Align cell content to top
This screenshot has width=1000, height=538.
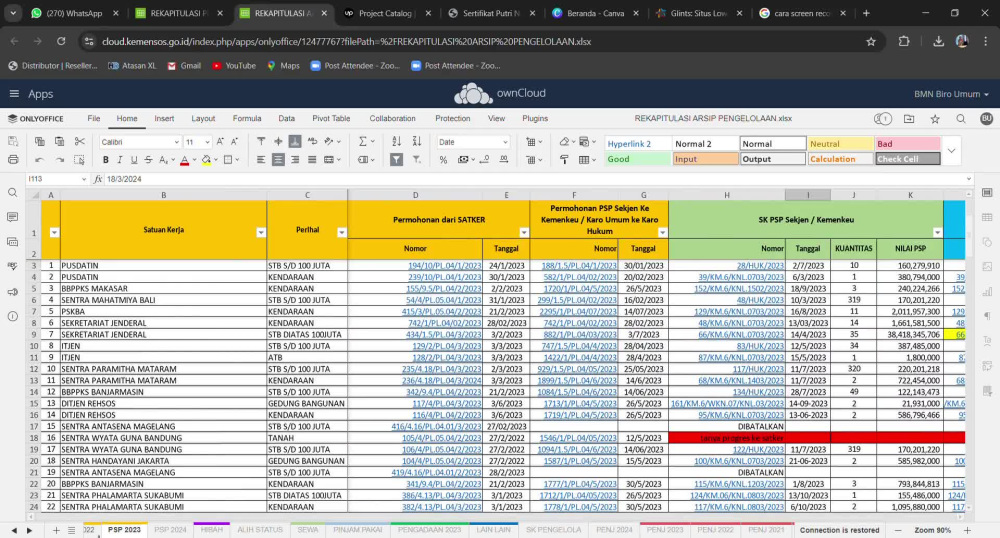tap(261, 142)
